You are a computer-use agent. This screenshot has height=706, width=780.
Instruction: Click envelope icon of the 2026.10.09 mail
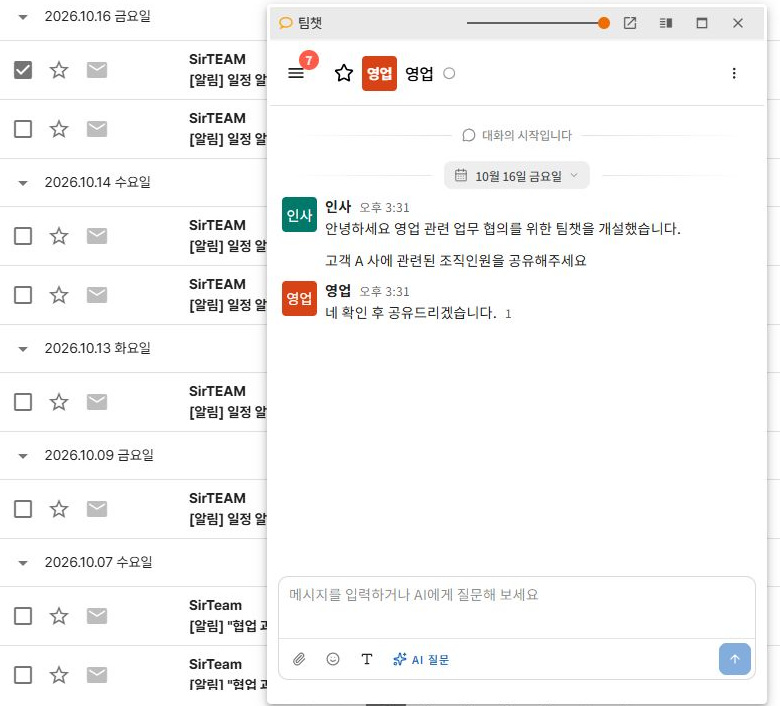tap(97, 509)
